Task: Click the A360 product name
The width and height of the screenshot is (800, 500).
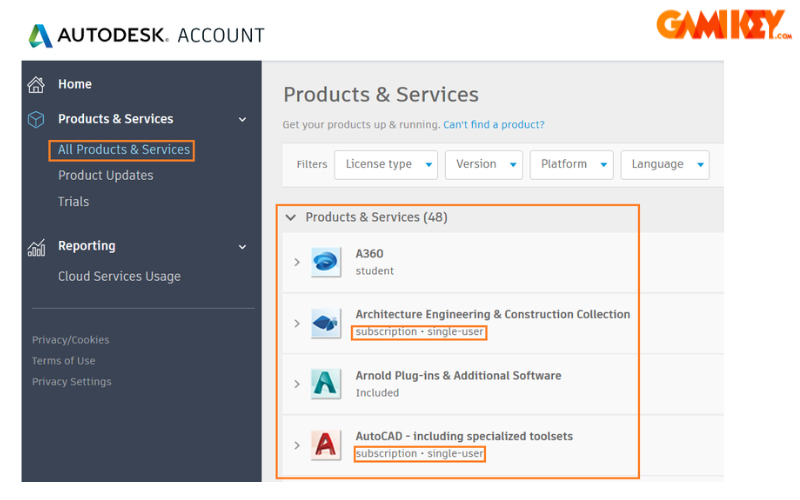Action: point(369,254)
